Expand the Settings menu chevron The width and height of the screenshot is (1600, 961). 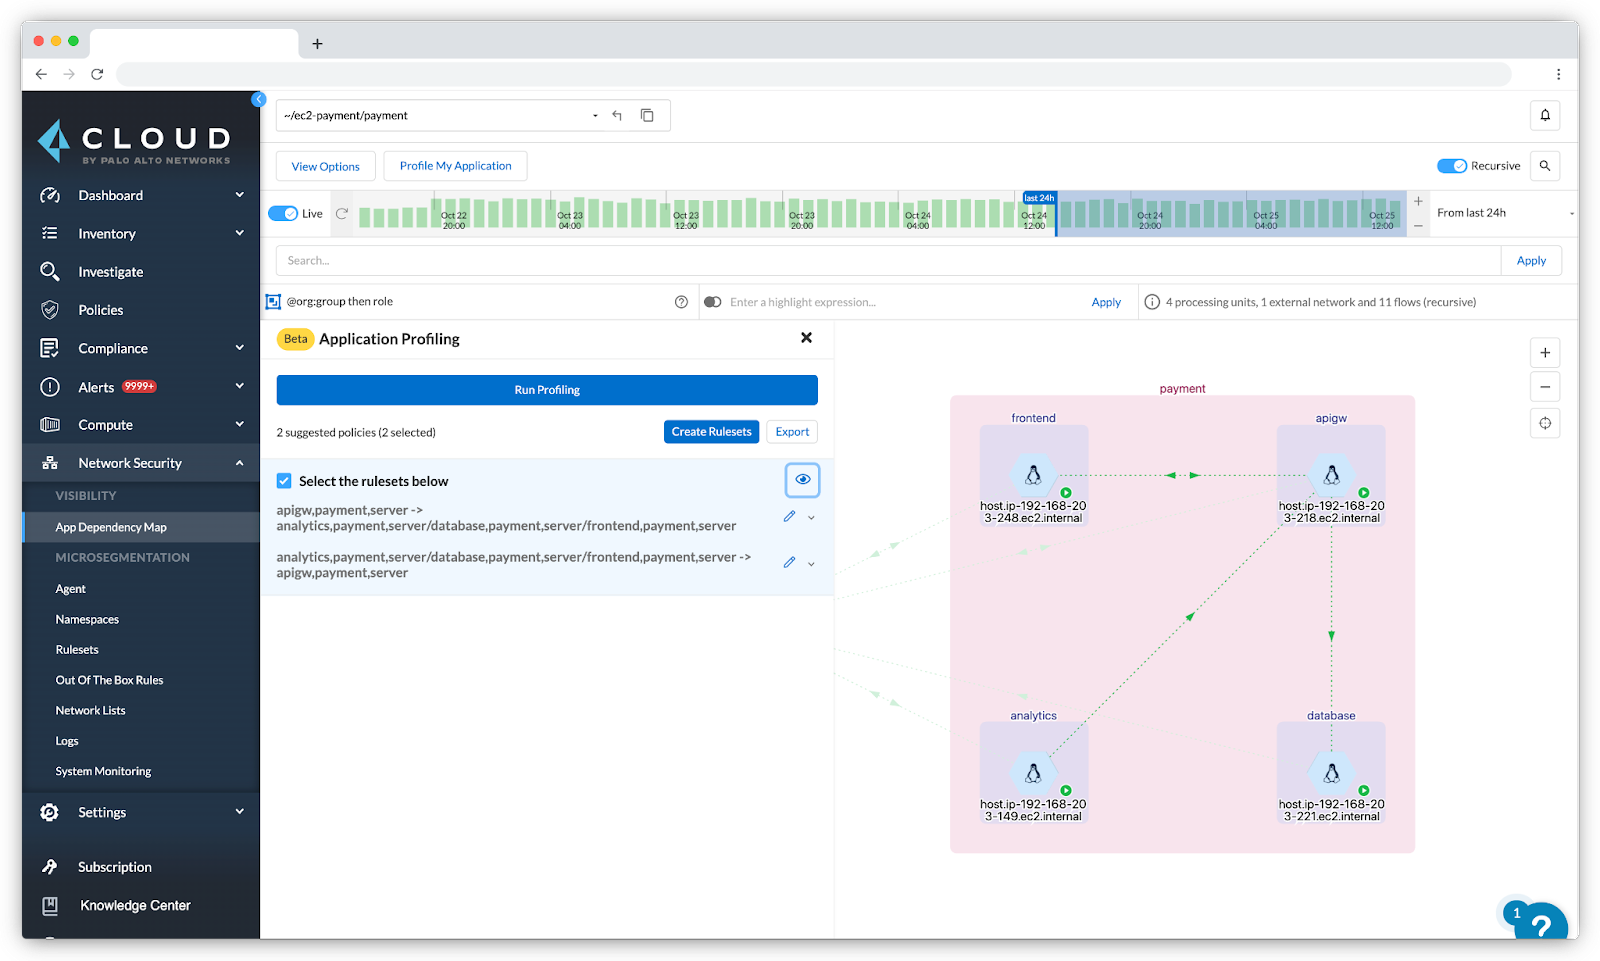[x=239, y=812]
